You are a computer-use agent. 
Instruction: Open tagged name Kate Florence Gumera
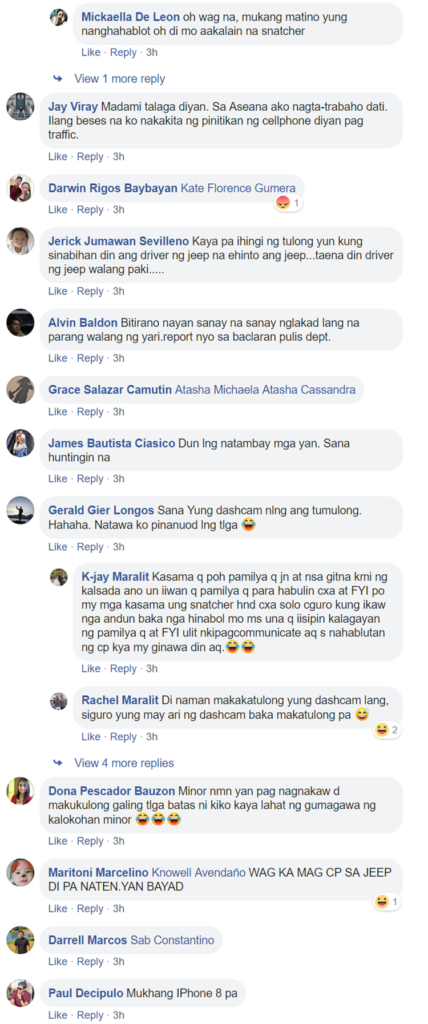click(238, 188)
